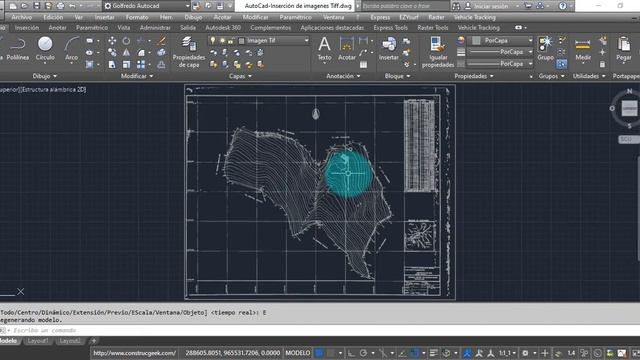Select the Grupo tool
The height and width of the screenshot is (360, 640).
coord(545,49)
